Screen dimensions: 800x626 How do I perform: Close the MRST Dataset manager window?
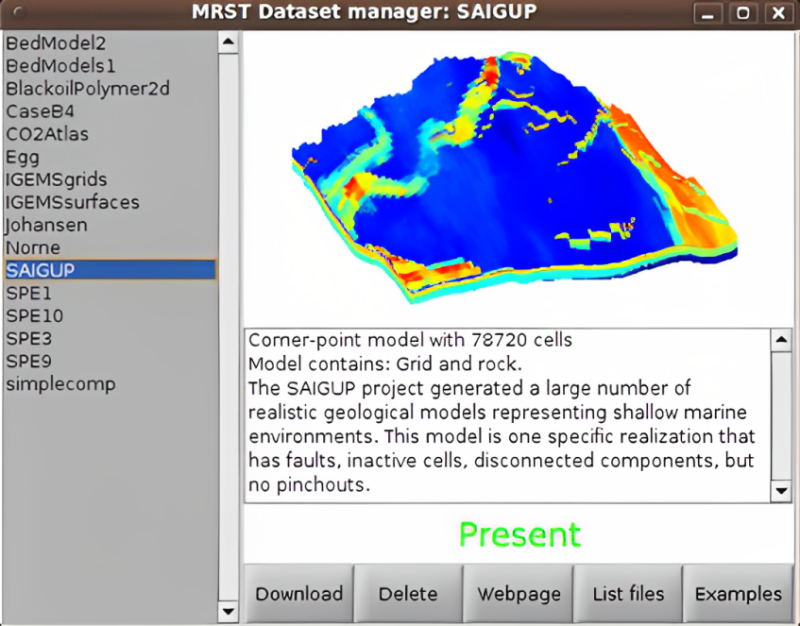click(x=778, y=13)
